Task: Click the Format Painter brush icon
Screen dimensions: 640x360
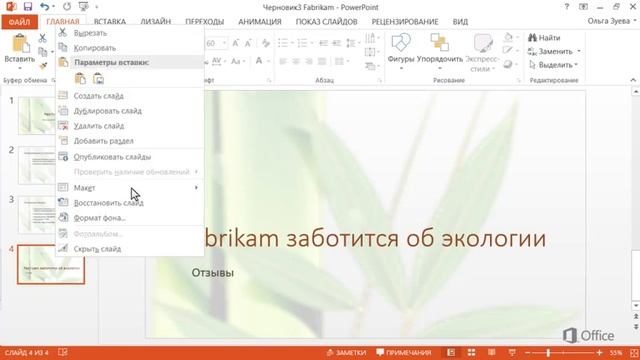Action: tap(43, 66)
